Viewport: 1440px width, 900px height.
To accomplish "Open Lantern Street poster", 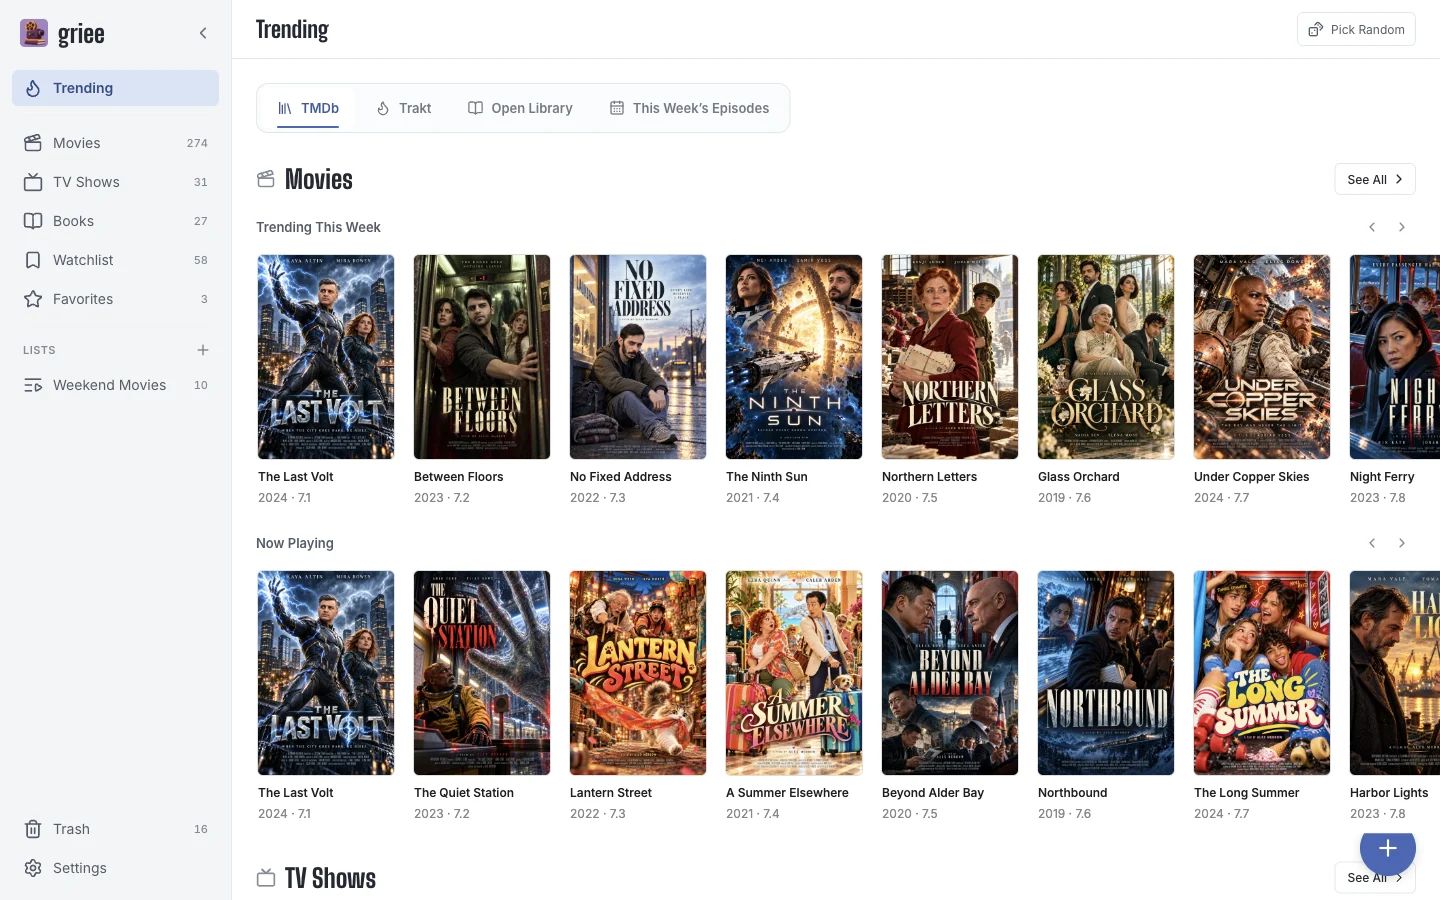I will tap(638, 673).
